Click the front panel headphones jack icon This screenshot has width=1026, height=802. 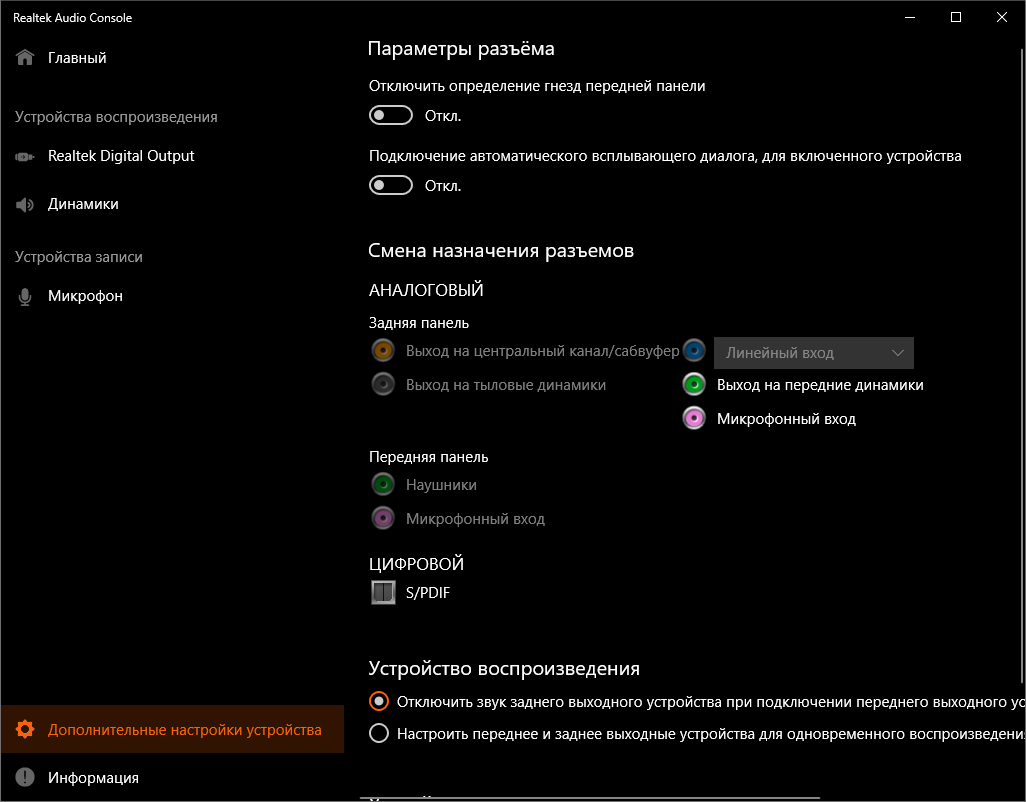[382, 485]
